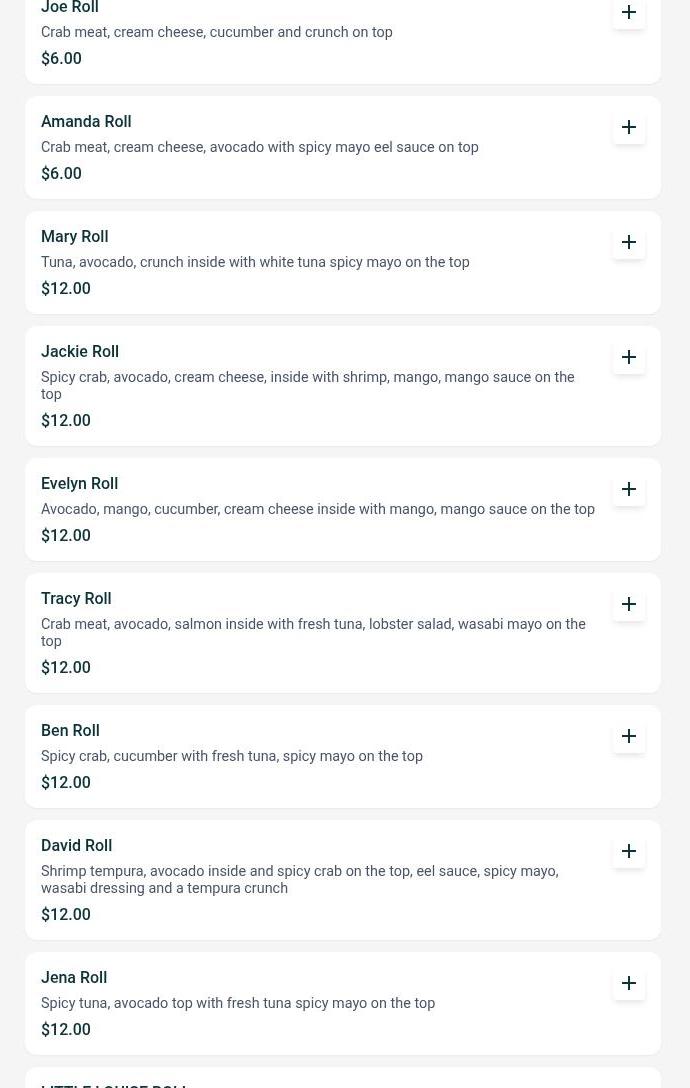Image resolution: width=690 pixels, height=1088 pixels.
Task: Click the Jena Roll plus icon
Action: point(629,983)
